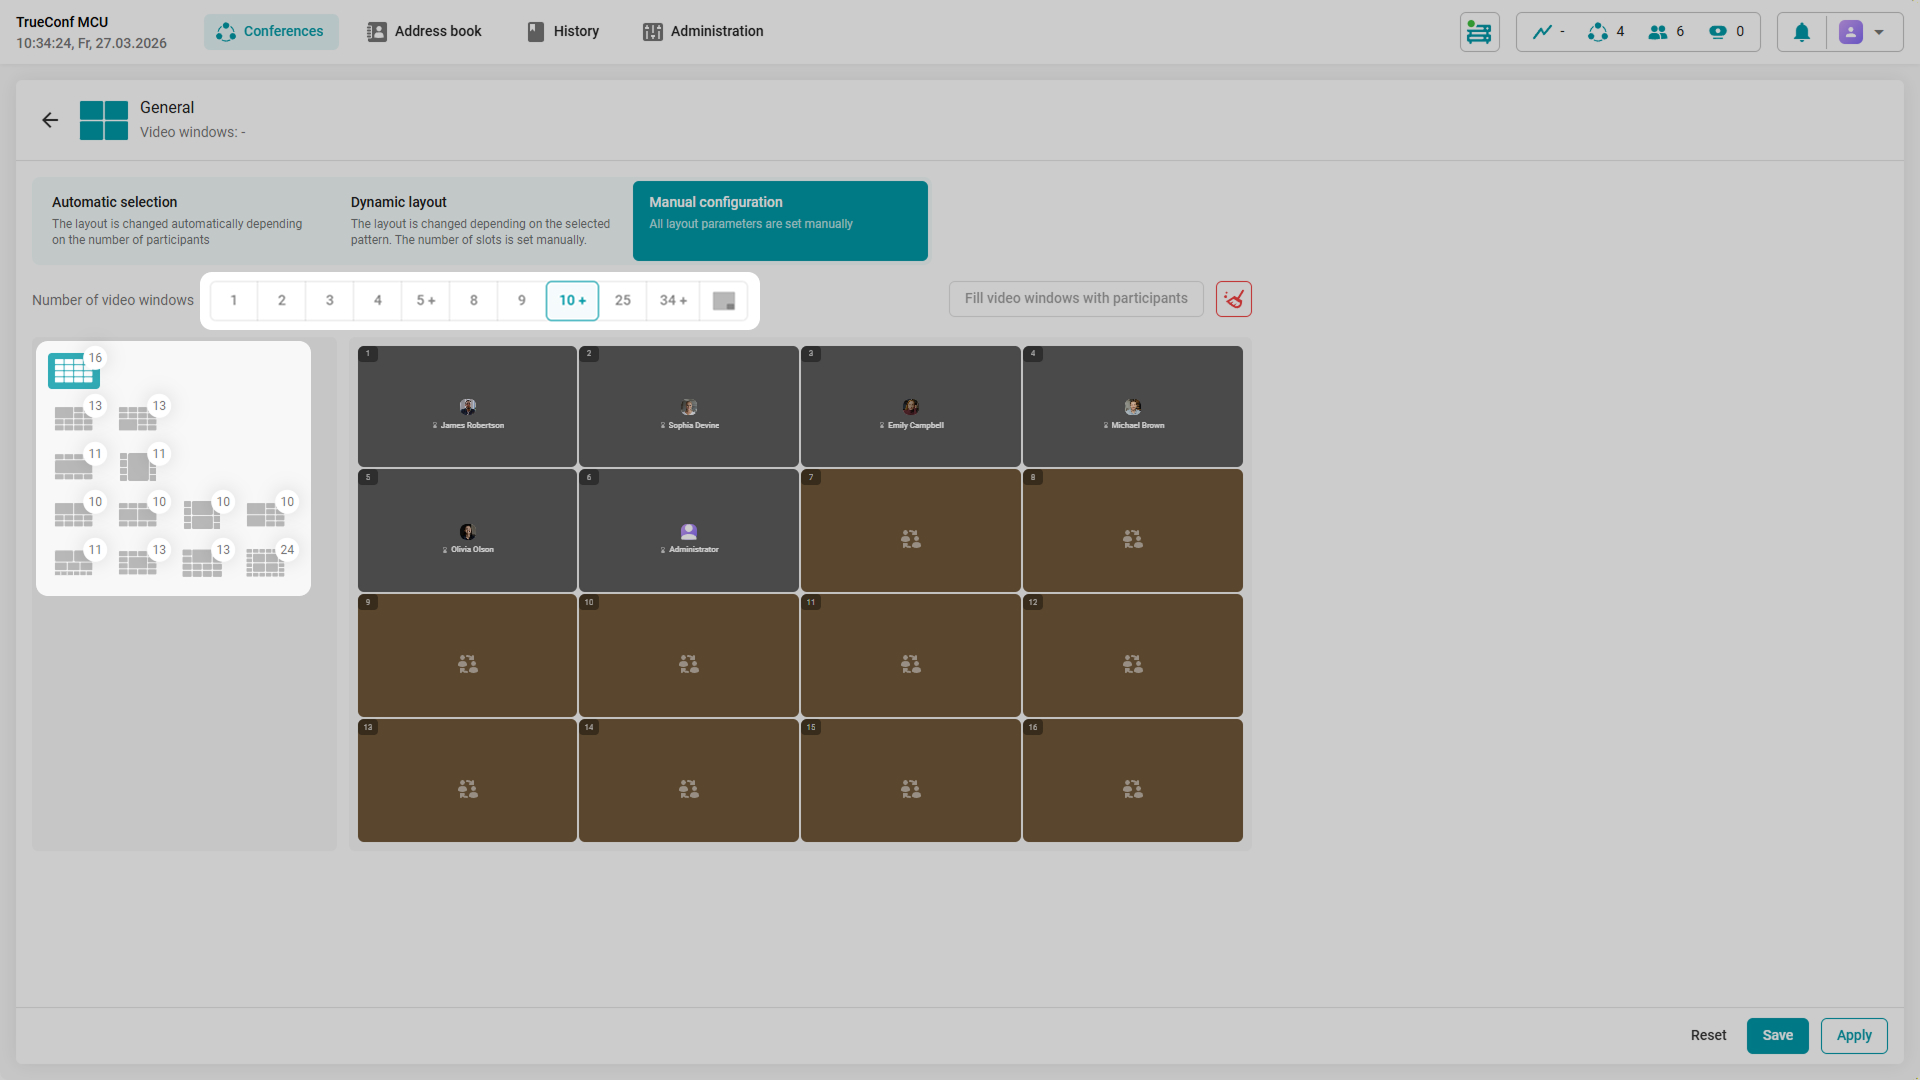Screen dimensions: 1920x1080
Task: Select the 24-window layout thumbnail
Action: (x=265, y=563)
